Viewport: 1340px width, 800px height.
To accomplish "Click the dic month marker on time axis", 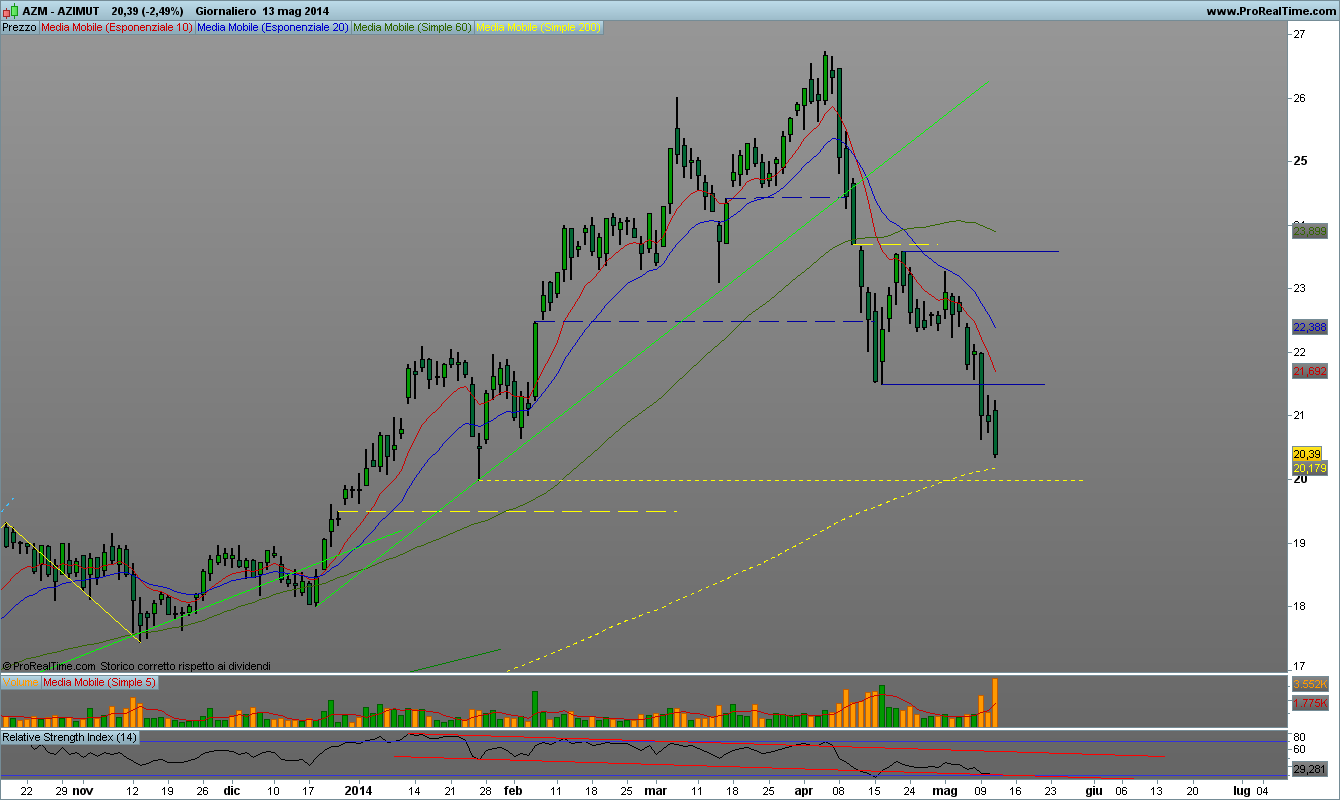I will click(231, 789).
